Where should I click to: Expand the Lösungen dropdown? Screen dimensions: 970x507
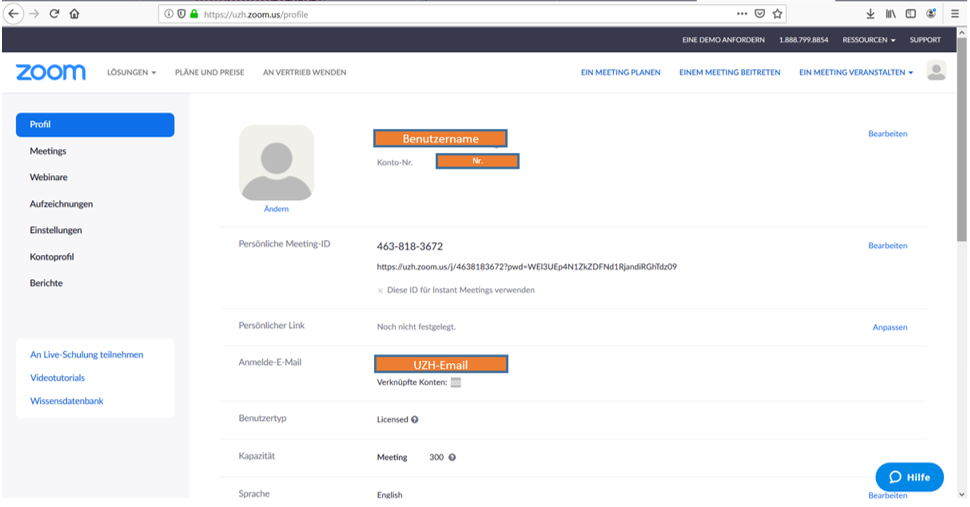pos(132,73)
